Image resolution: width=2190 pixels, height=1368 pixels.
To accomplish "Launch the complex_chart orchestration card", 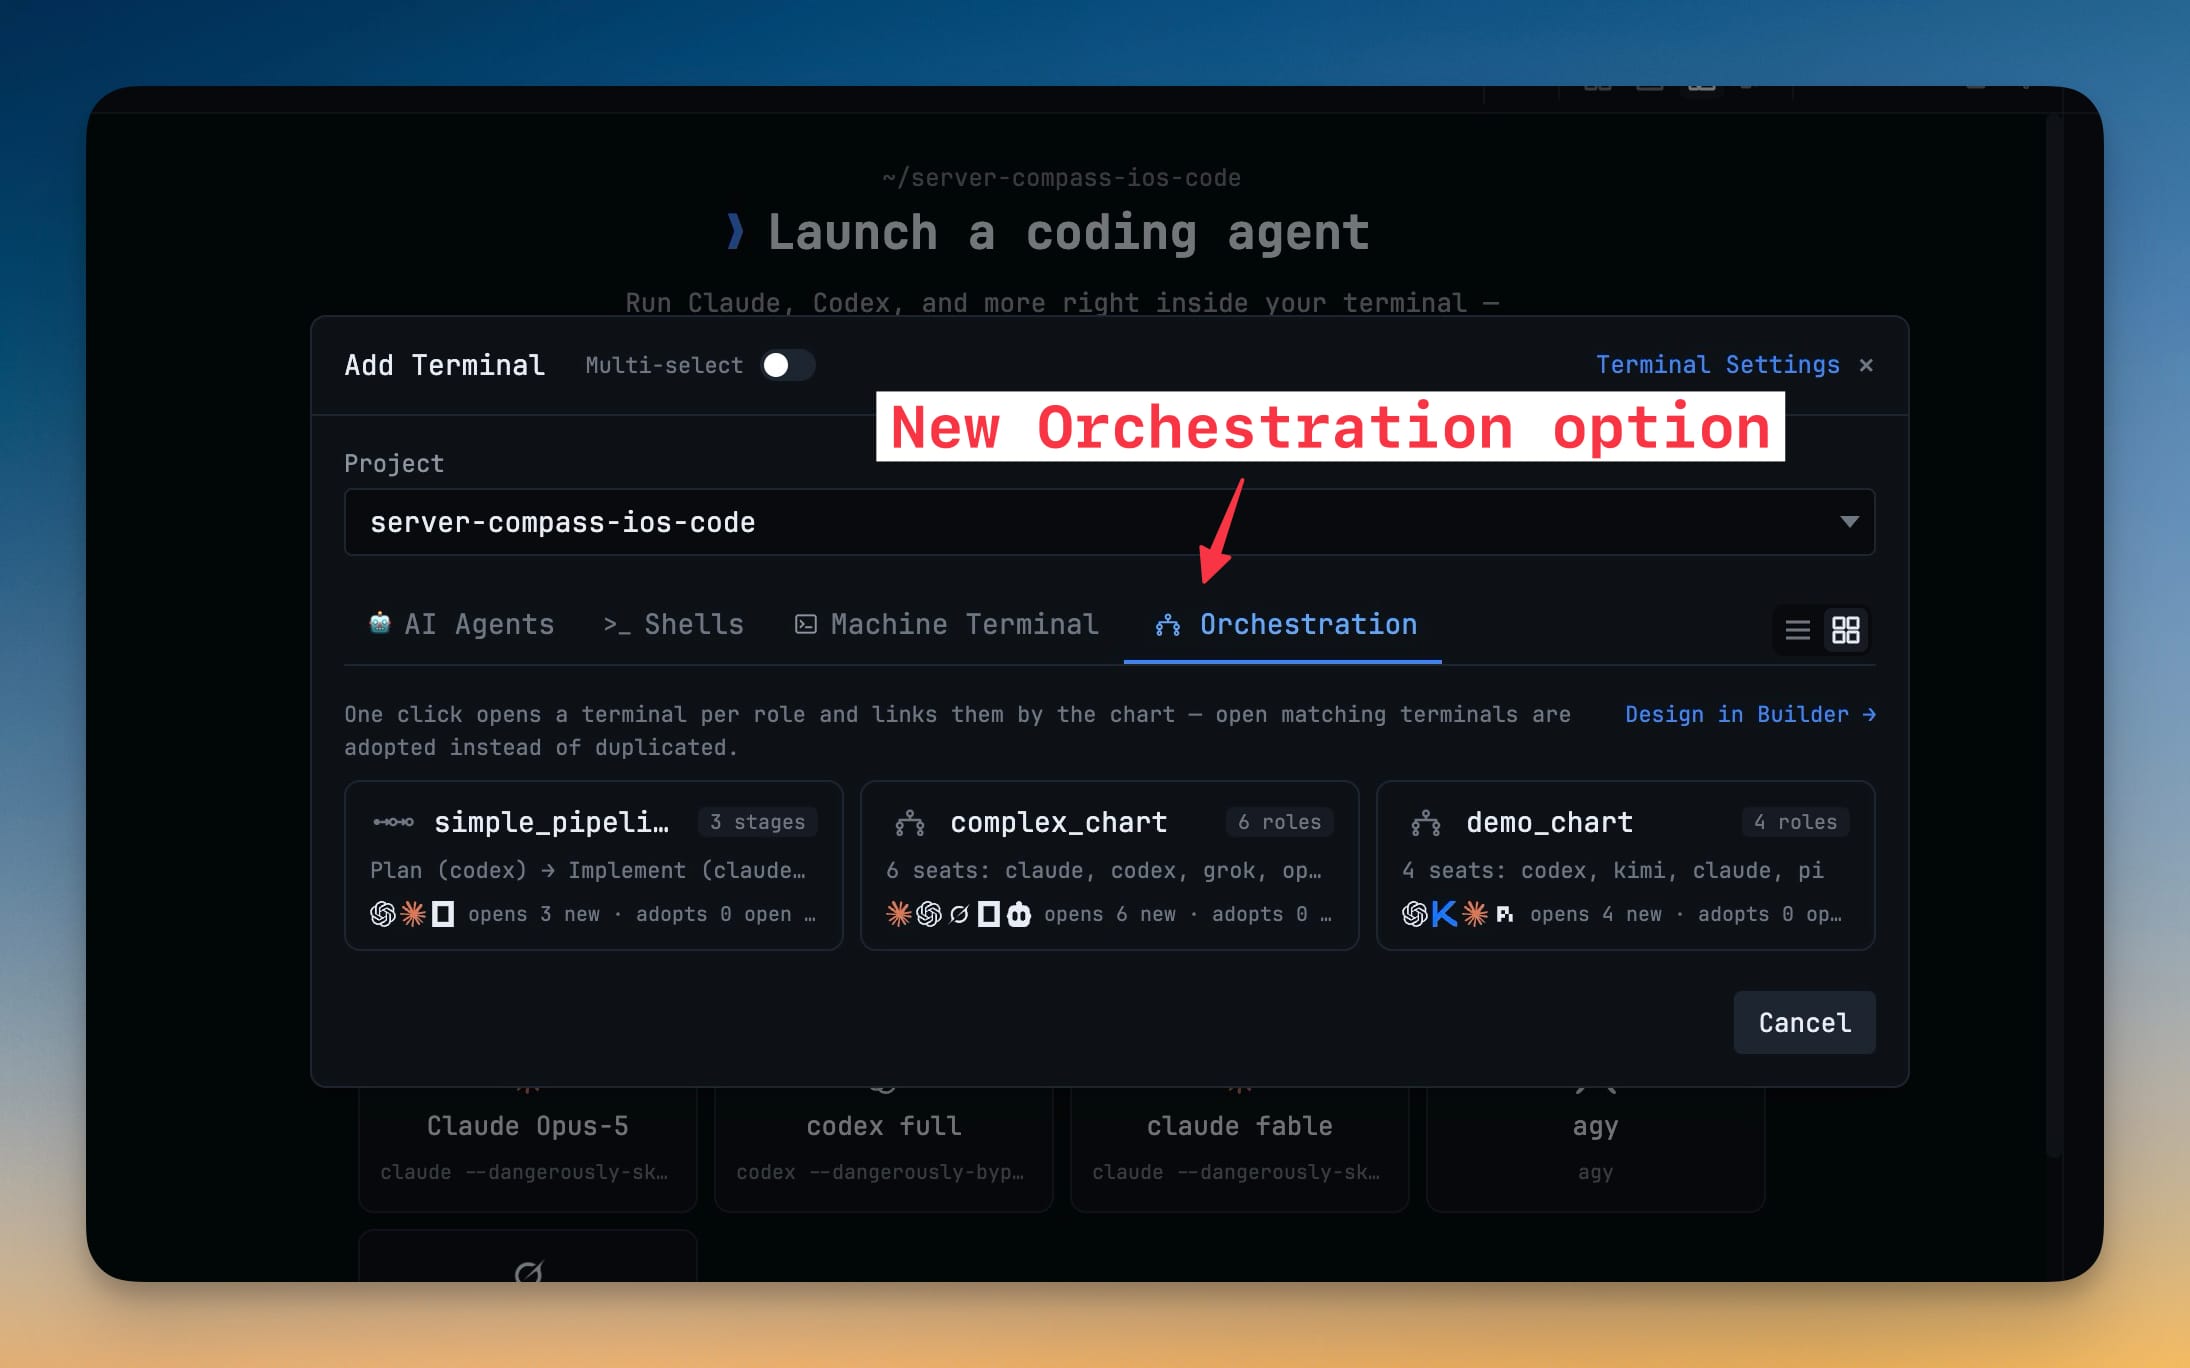I will click(x=1110, y=866).
